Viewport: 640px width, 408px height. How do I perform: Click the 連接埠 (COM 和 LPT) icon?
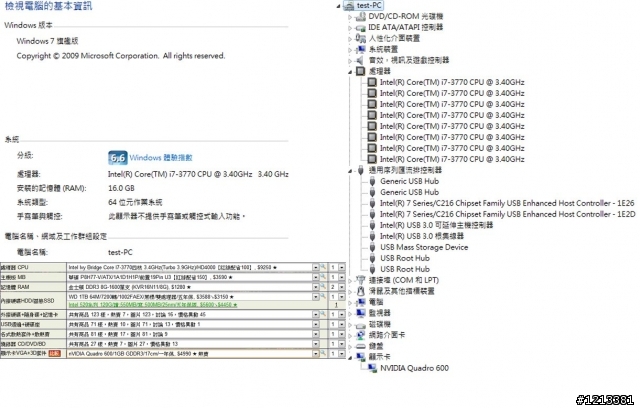tap(360, 280)
